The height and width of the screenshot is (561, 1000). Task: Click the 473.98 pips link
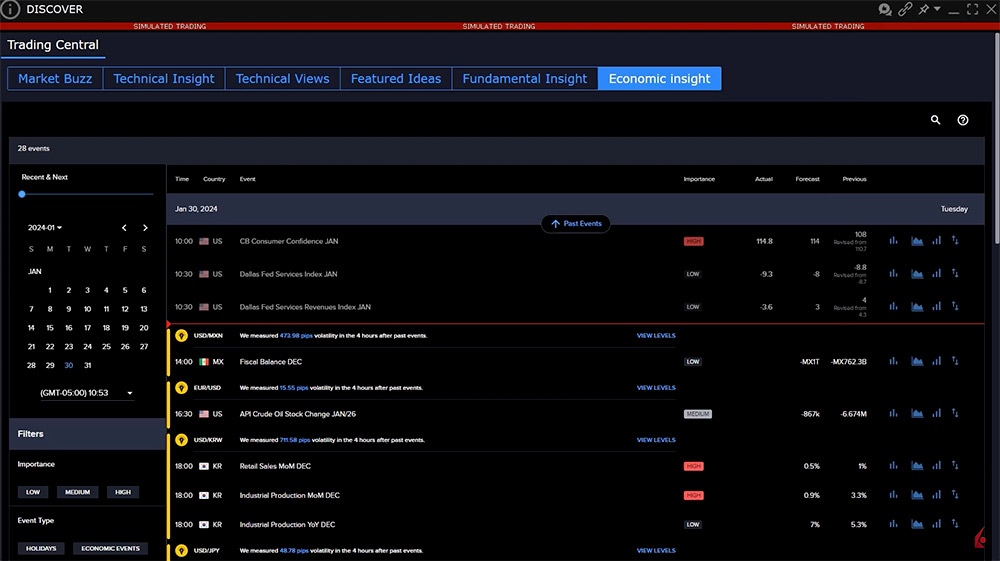(296, 335)
